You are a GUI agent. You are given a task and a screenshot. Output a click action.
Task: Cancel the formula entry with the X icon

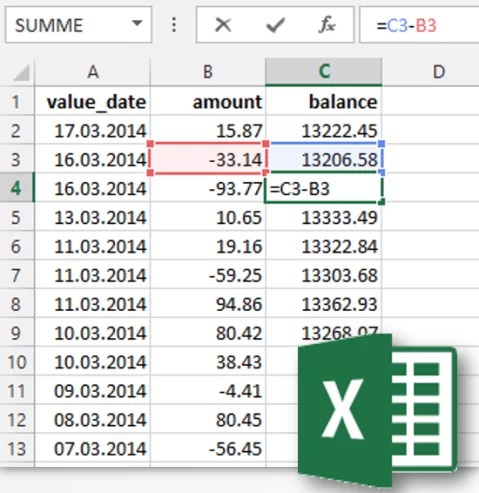(223, 25)
